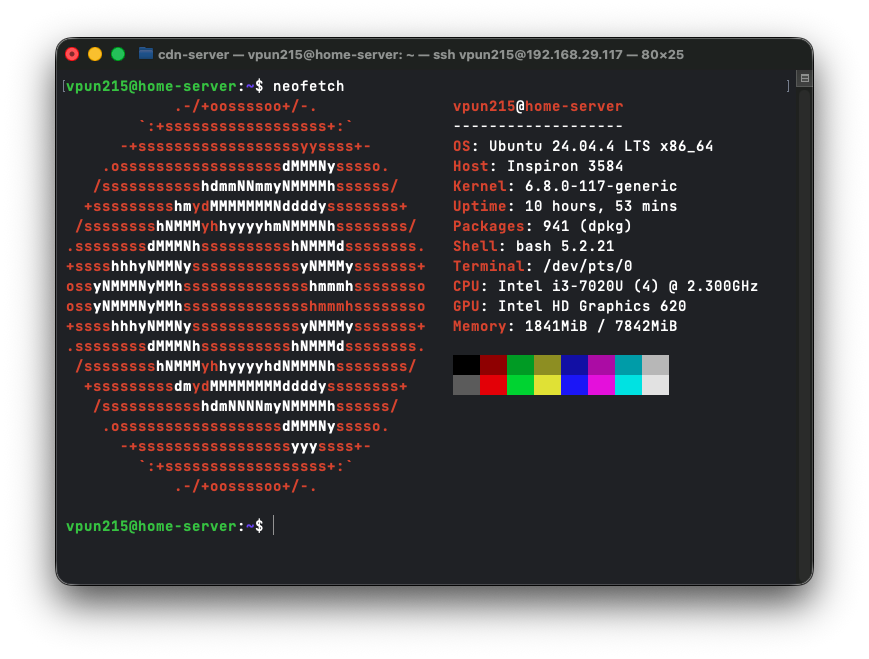The image size is (869, 659).
Task: Click the Kernel line 6.8.0-117-generic
Action: coord(565,186)
